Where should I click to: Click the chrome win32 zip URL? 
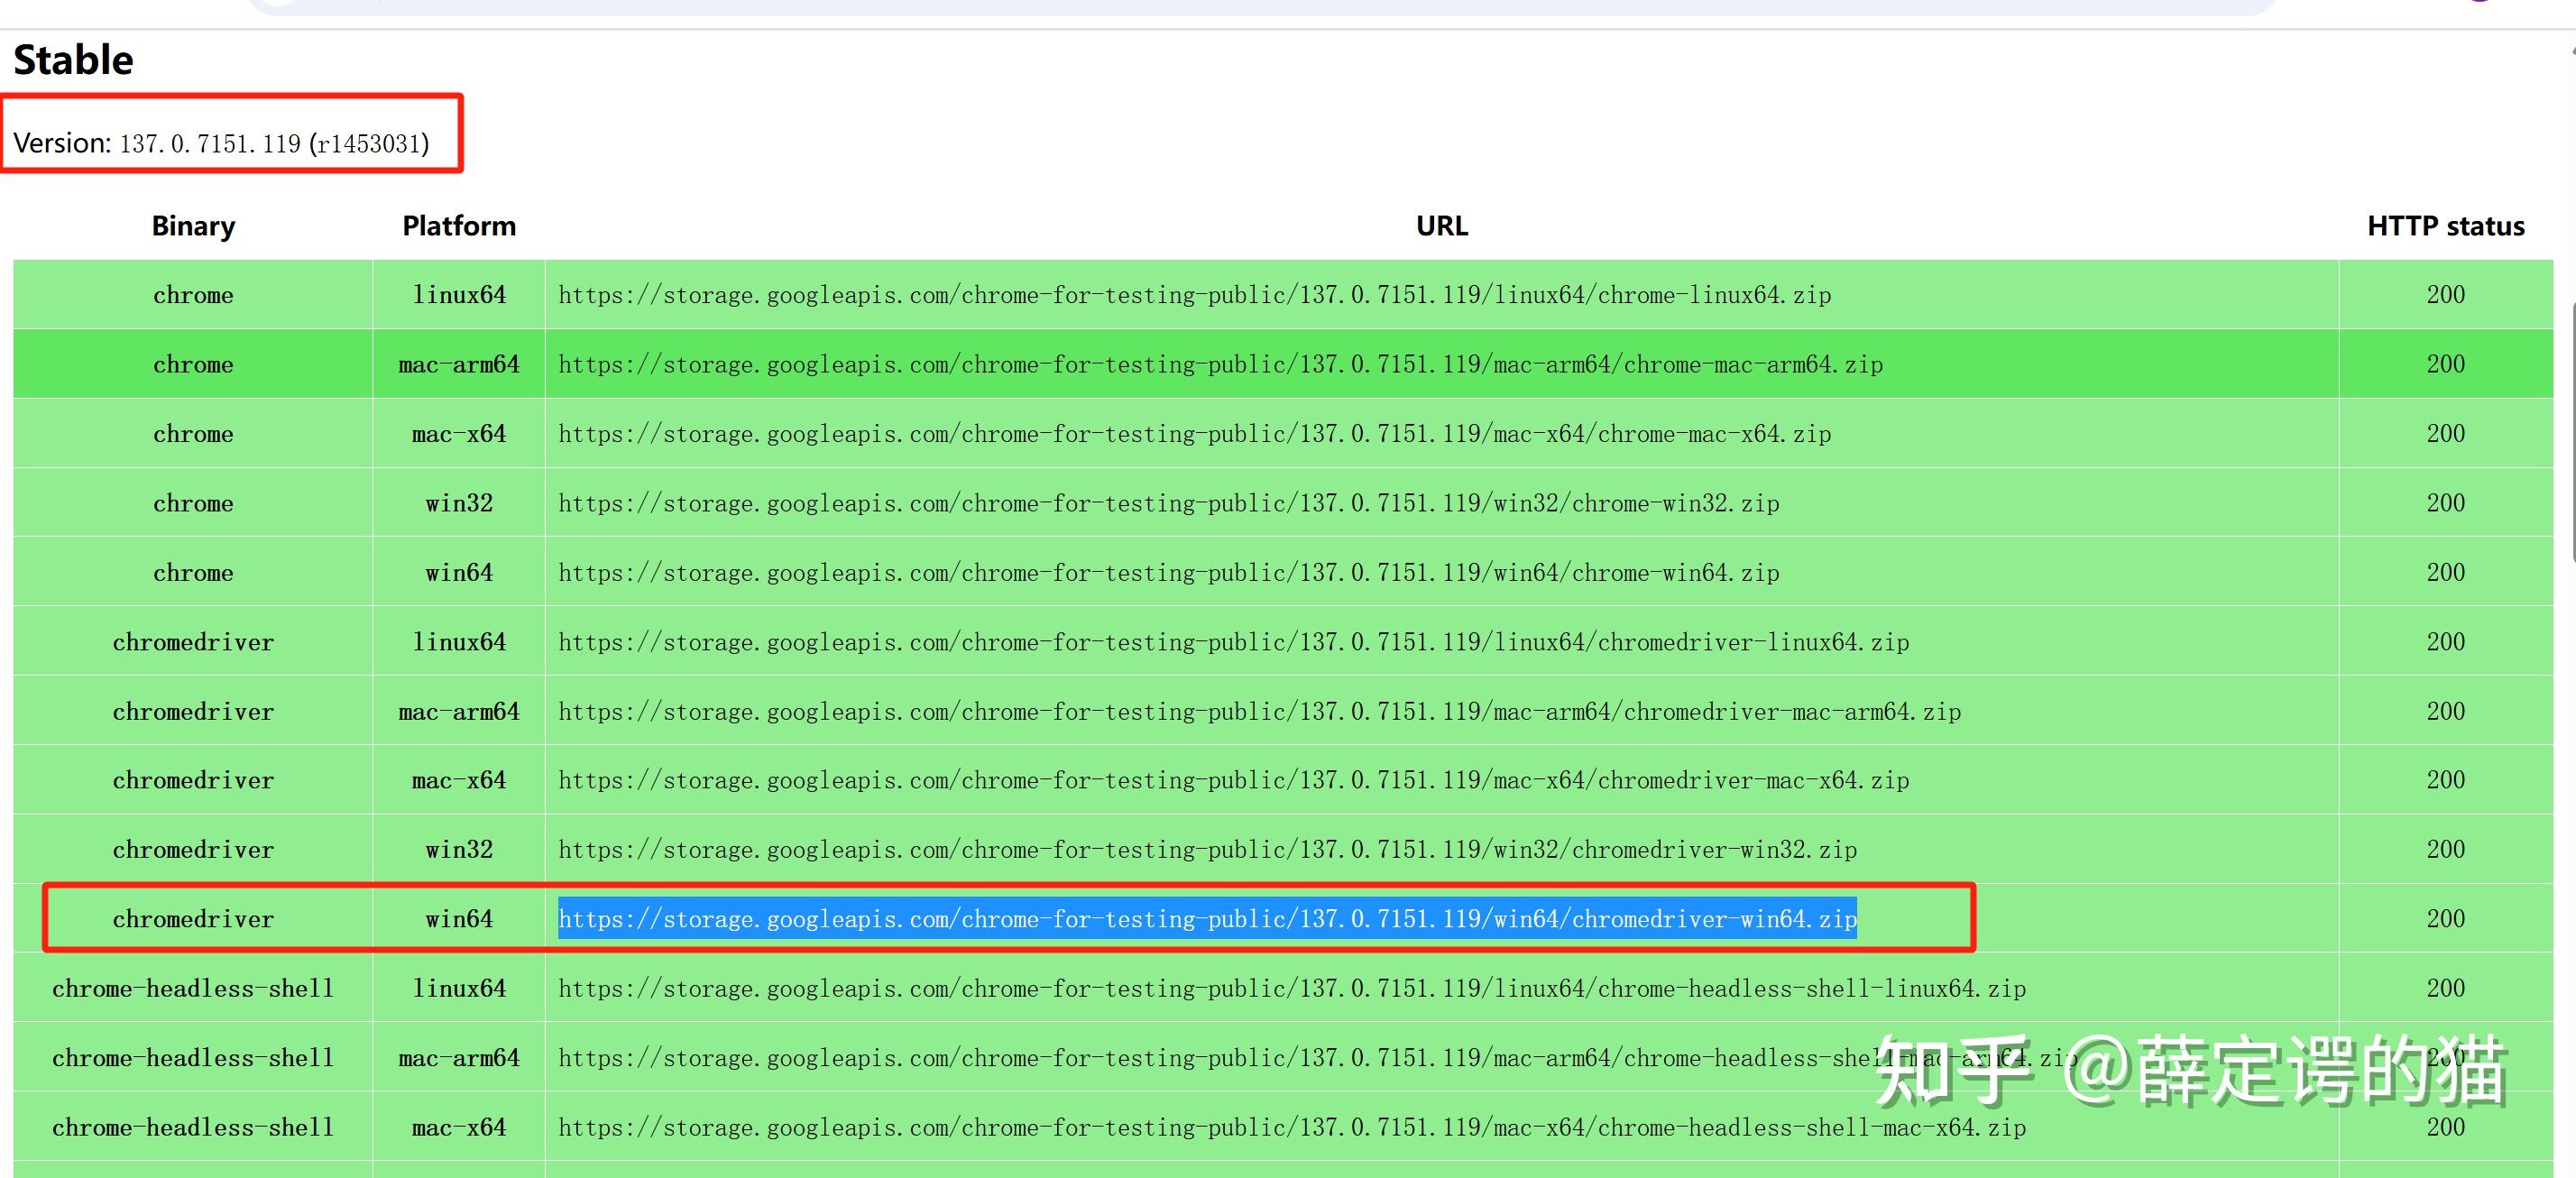click(x=1168, y=503)
